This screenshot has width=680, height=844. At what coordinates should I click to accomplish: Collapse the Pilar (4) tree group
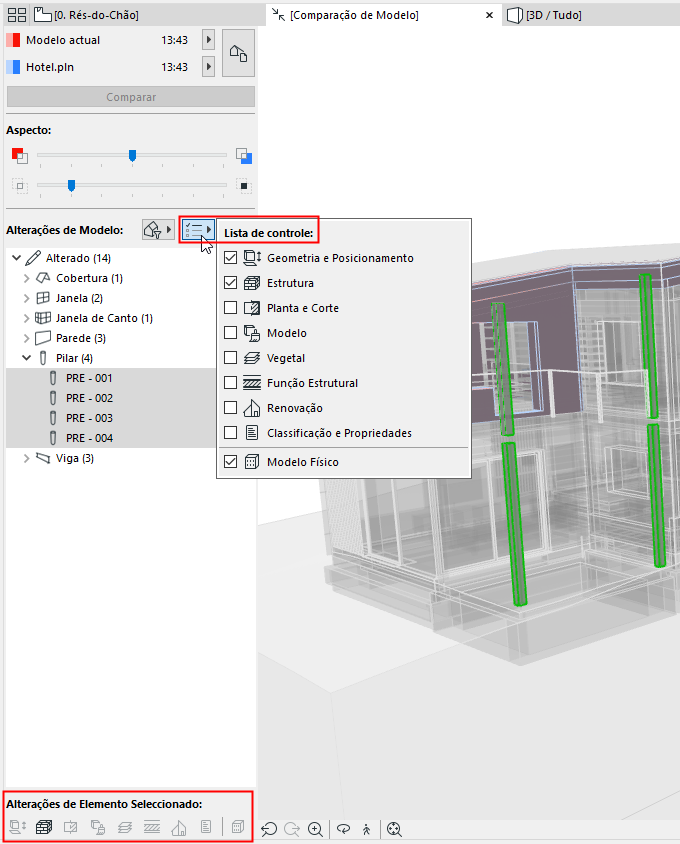pos(26,358)
